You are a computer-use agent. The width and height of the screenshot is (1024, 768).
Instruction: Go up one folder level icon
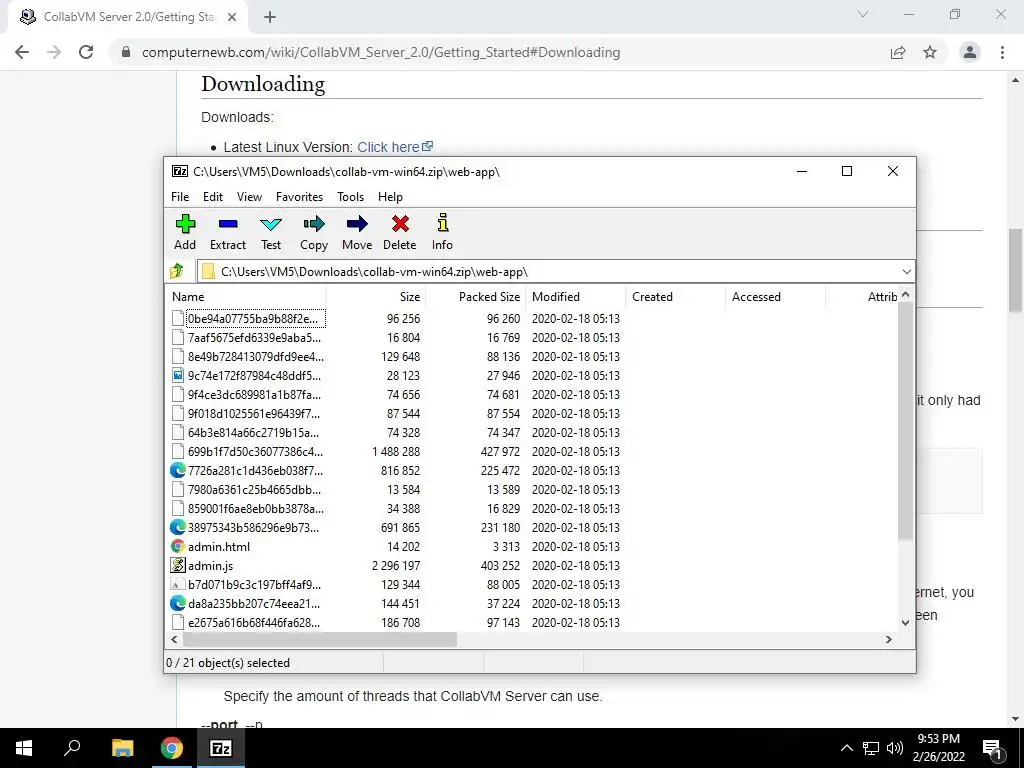point(177,271)
